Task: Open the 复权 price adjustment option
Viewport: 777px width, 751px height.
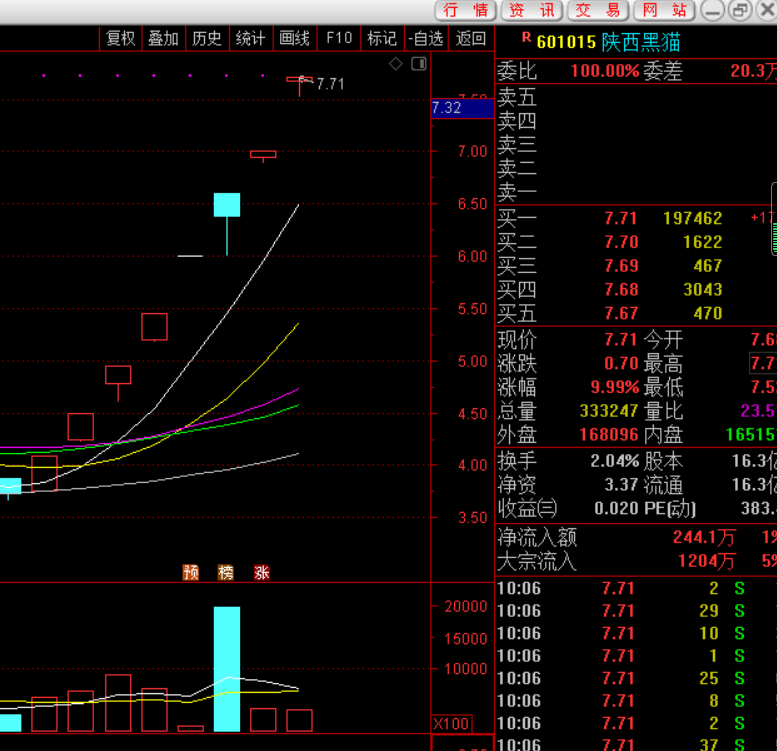Action: [x=121, y=38]
